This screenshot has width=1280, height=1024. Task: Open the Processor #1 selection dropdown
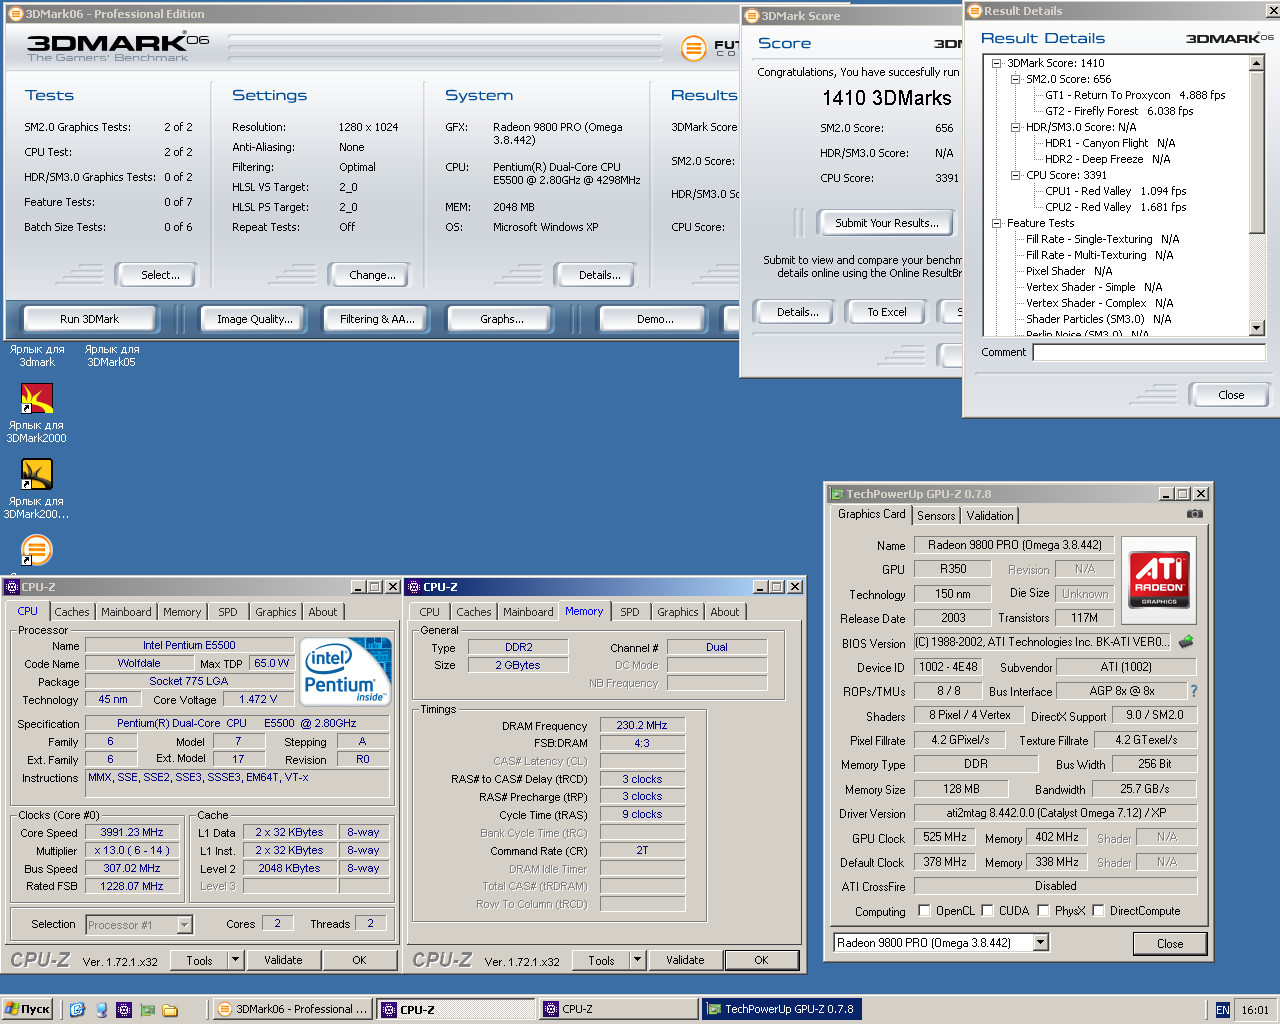click(184, 925)
